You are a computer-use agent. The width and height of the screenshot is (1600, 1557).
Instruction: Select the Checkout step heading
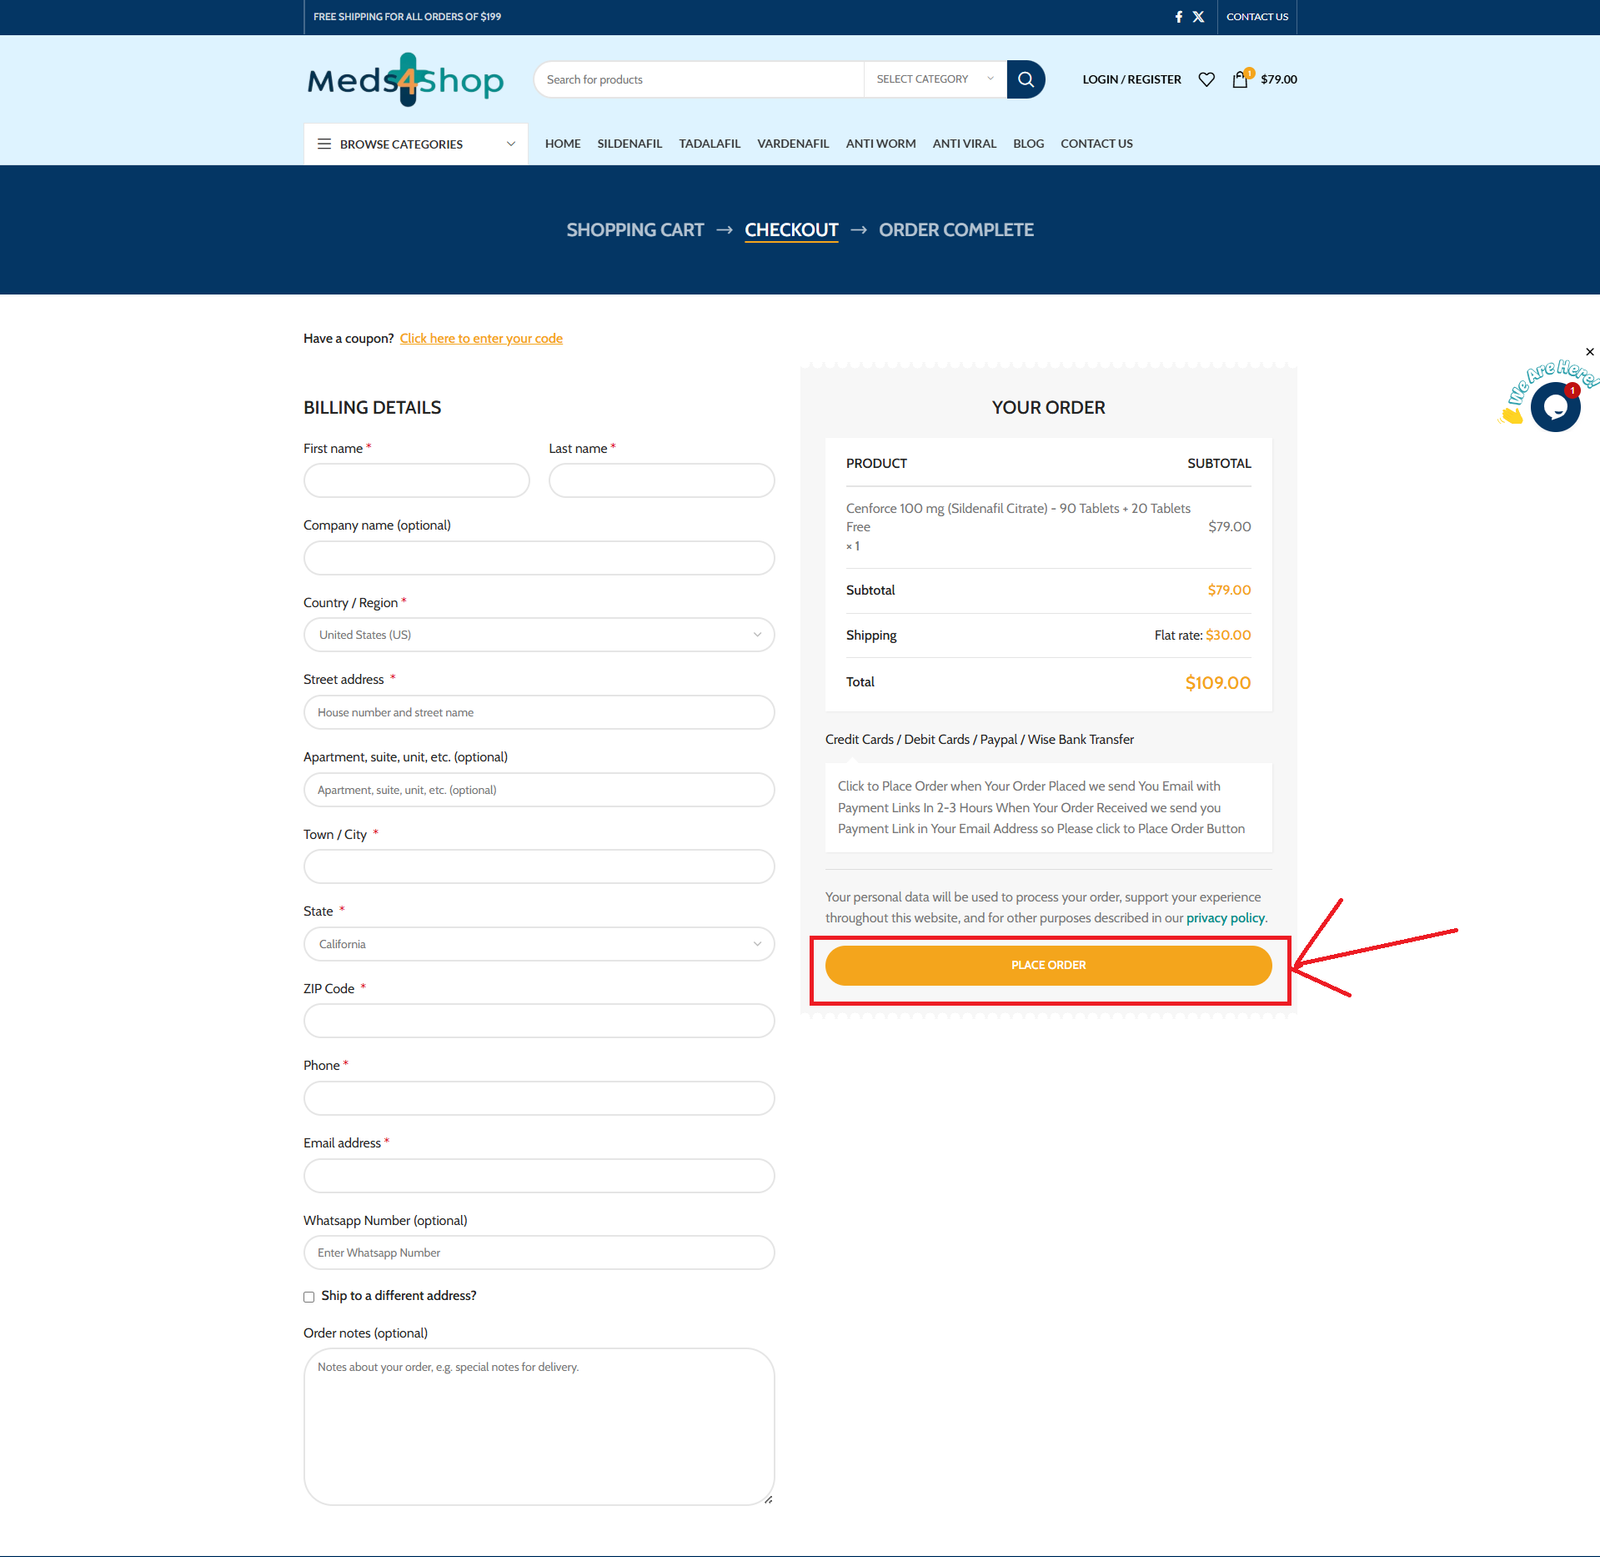point(791,230)
